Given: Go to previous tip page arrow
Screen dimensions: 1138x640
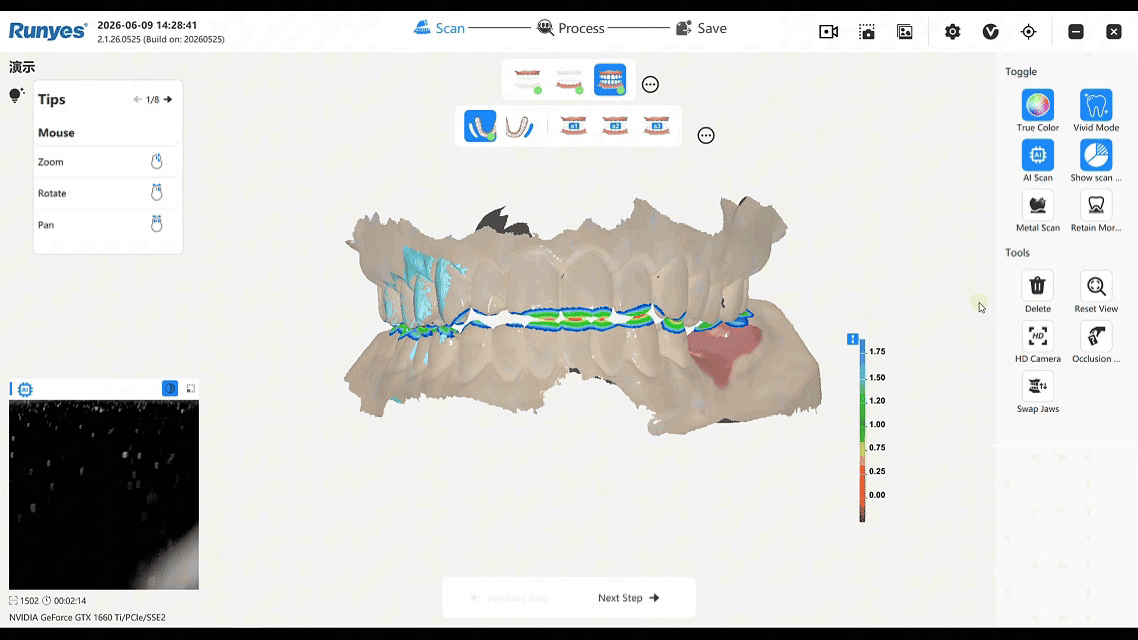Looking at the screenshot, I should point(137,99).
